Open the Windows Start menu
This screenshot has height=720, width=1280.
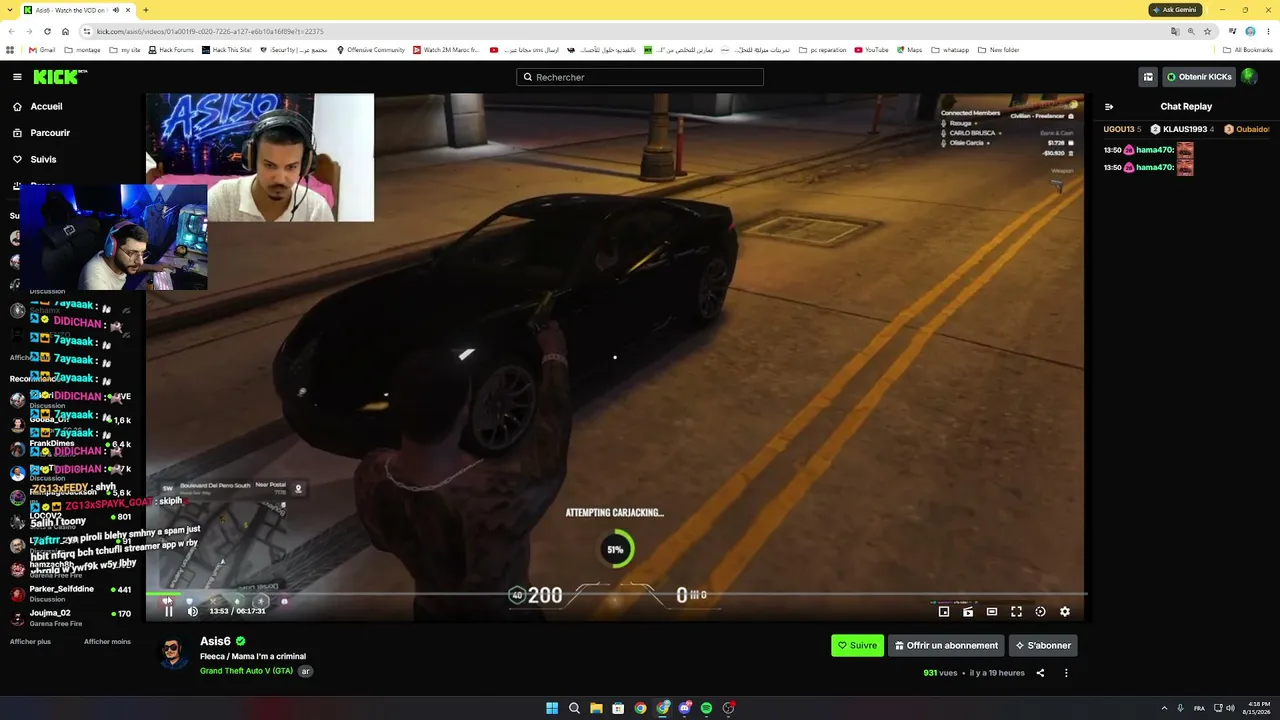(x=552, y=708)
